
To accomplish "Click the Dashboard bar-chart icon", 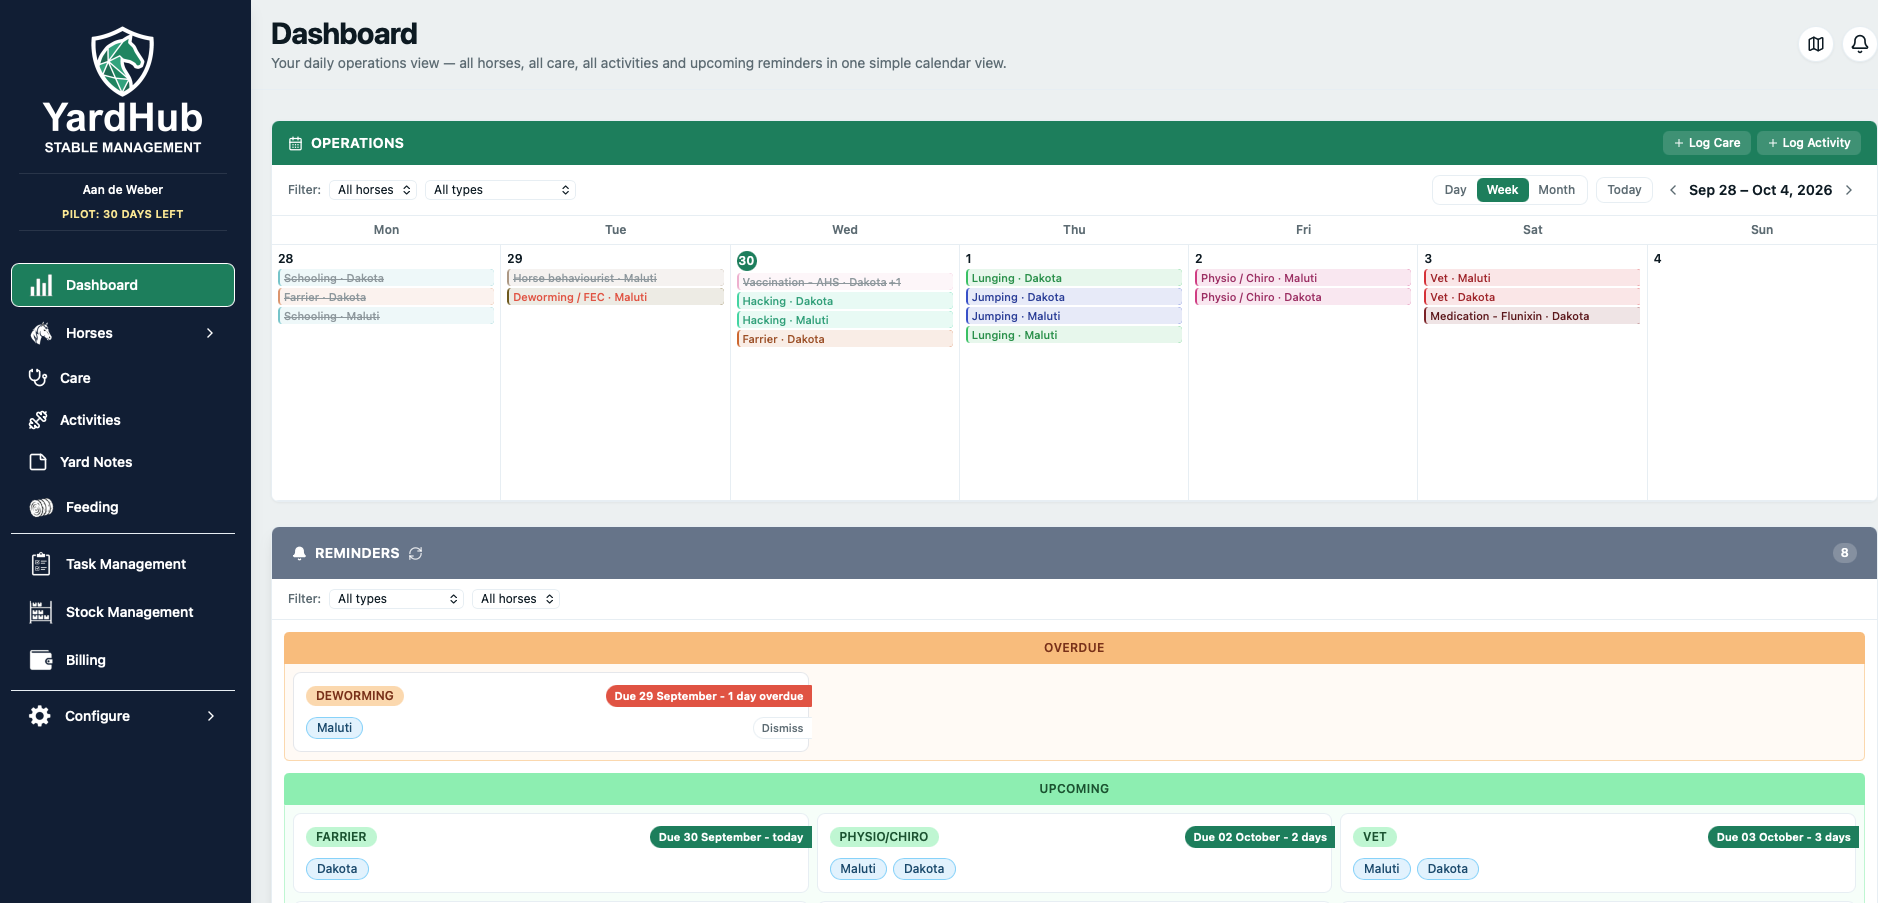I will click(x=41, y=285).
